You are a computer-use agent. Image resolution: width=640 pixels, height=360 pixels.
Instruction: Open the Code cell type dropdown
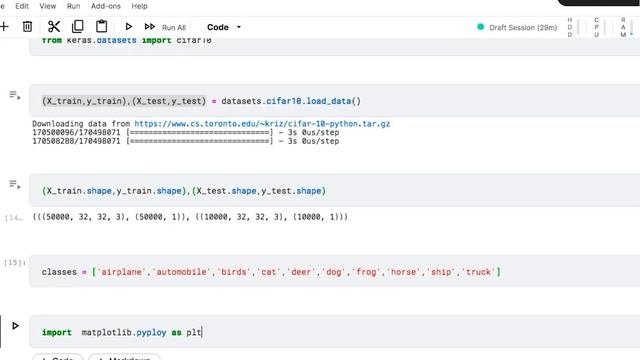[x=224, y=27]
